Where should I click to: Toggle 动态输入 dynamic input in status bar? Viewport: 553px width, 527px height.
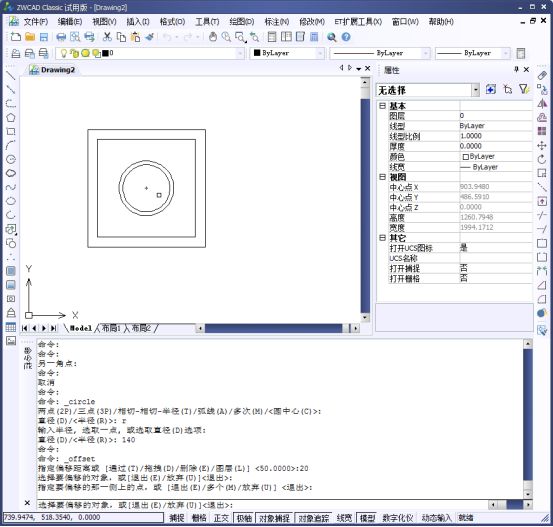(437, 518)
